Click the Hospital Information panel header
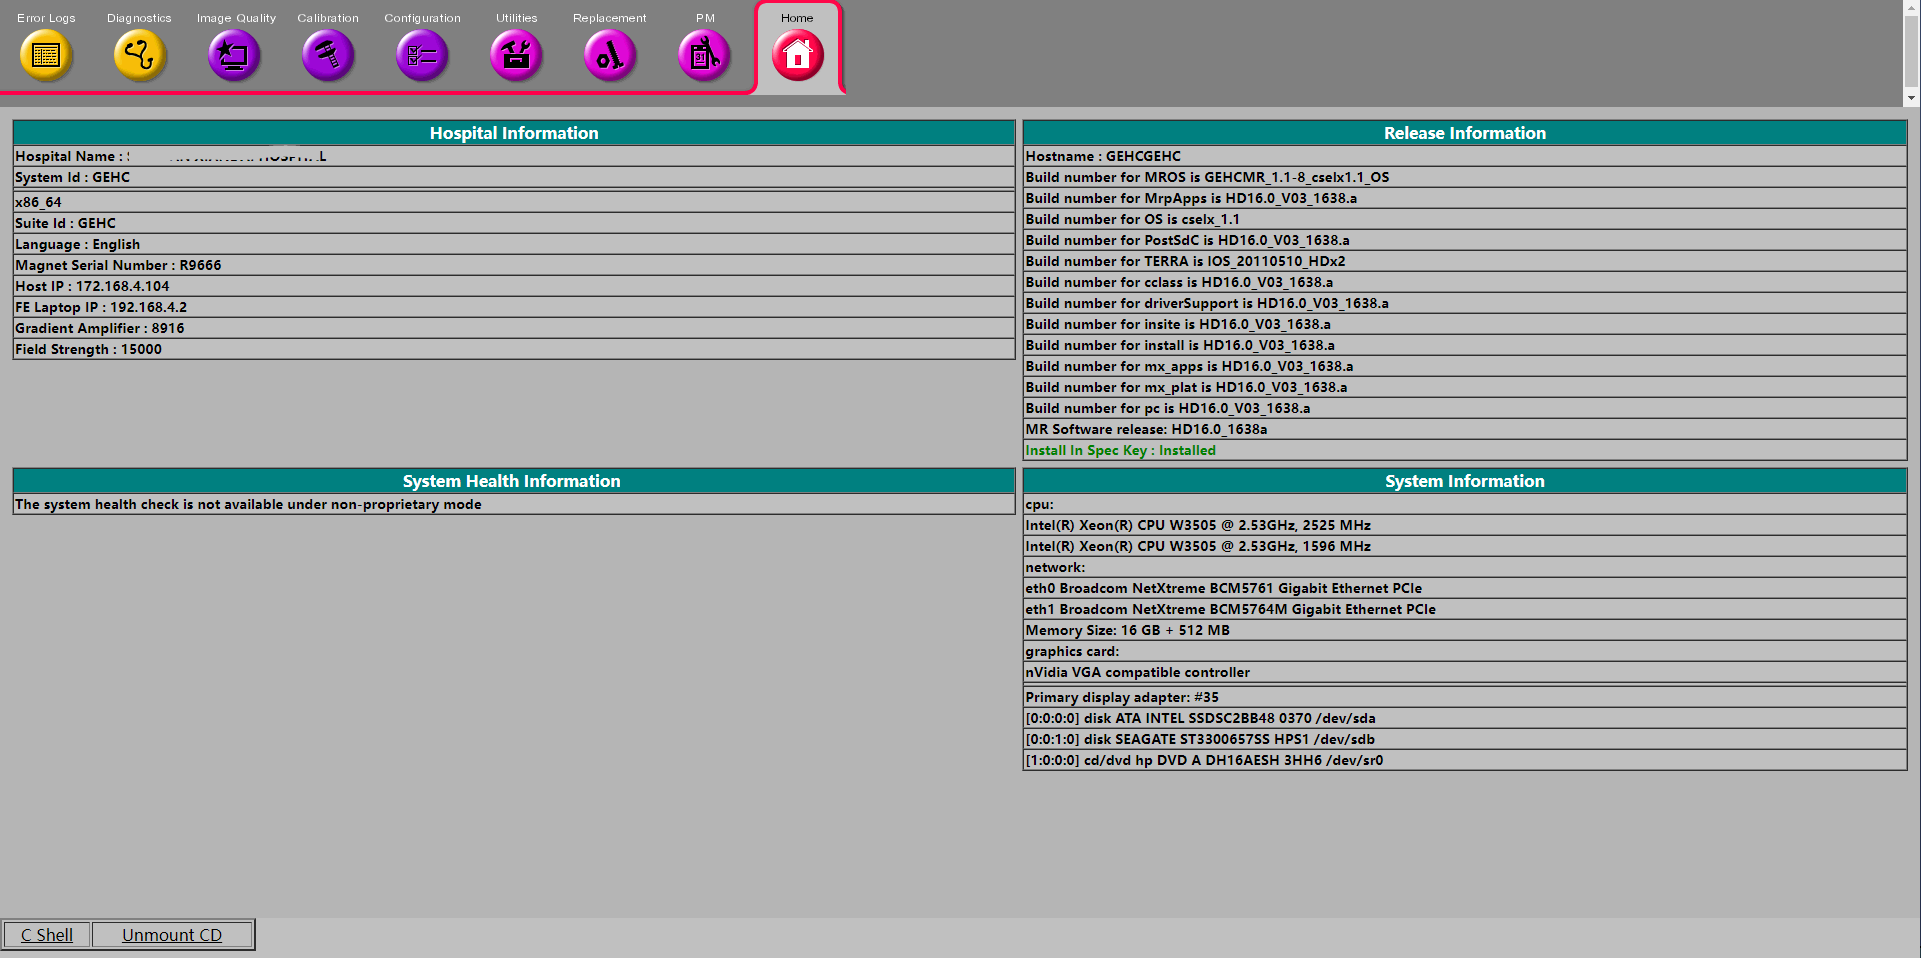 pos(514,133)
